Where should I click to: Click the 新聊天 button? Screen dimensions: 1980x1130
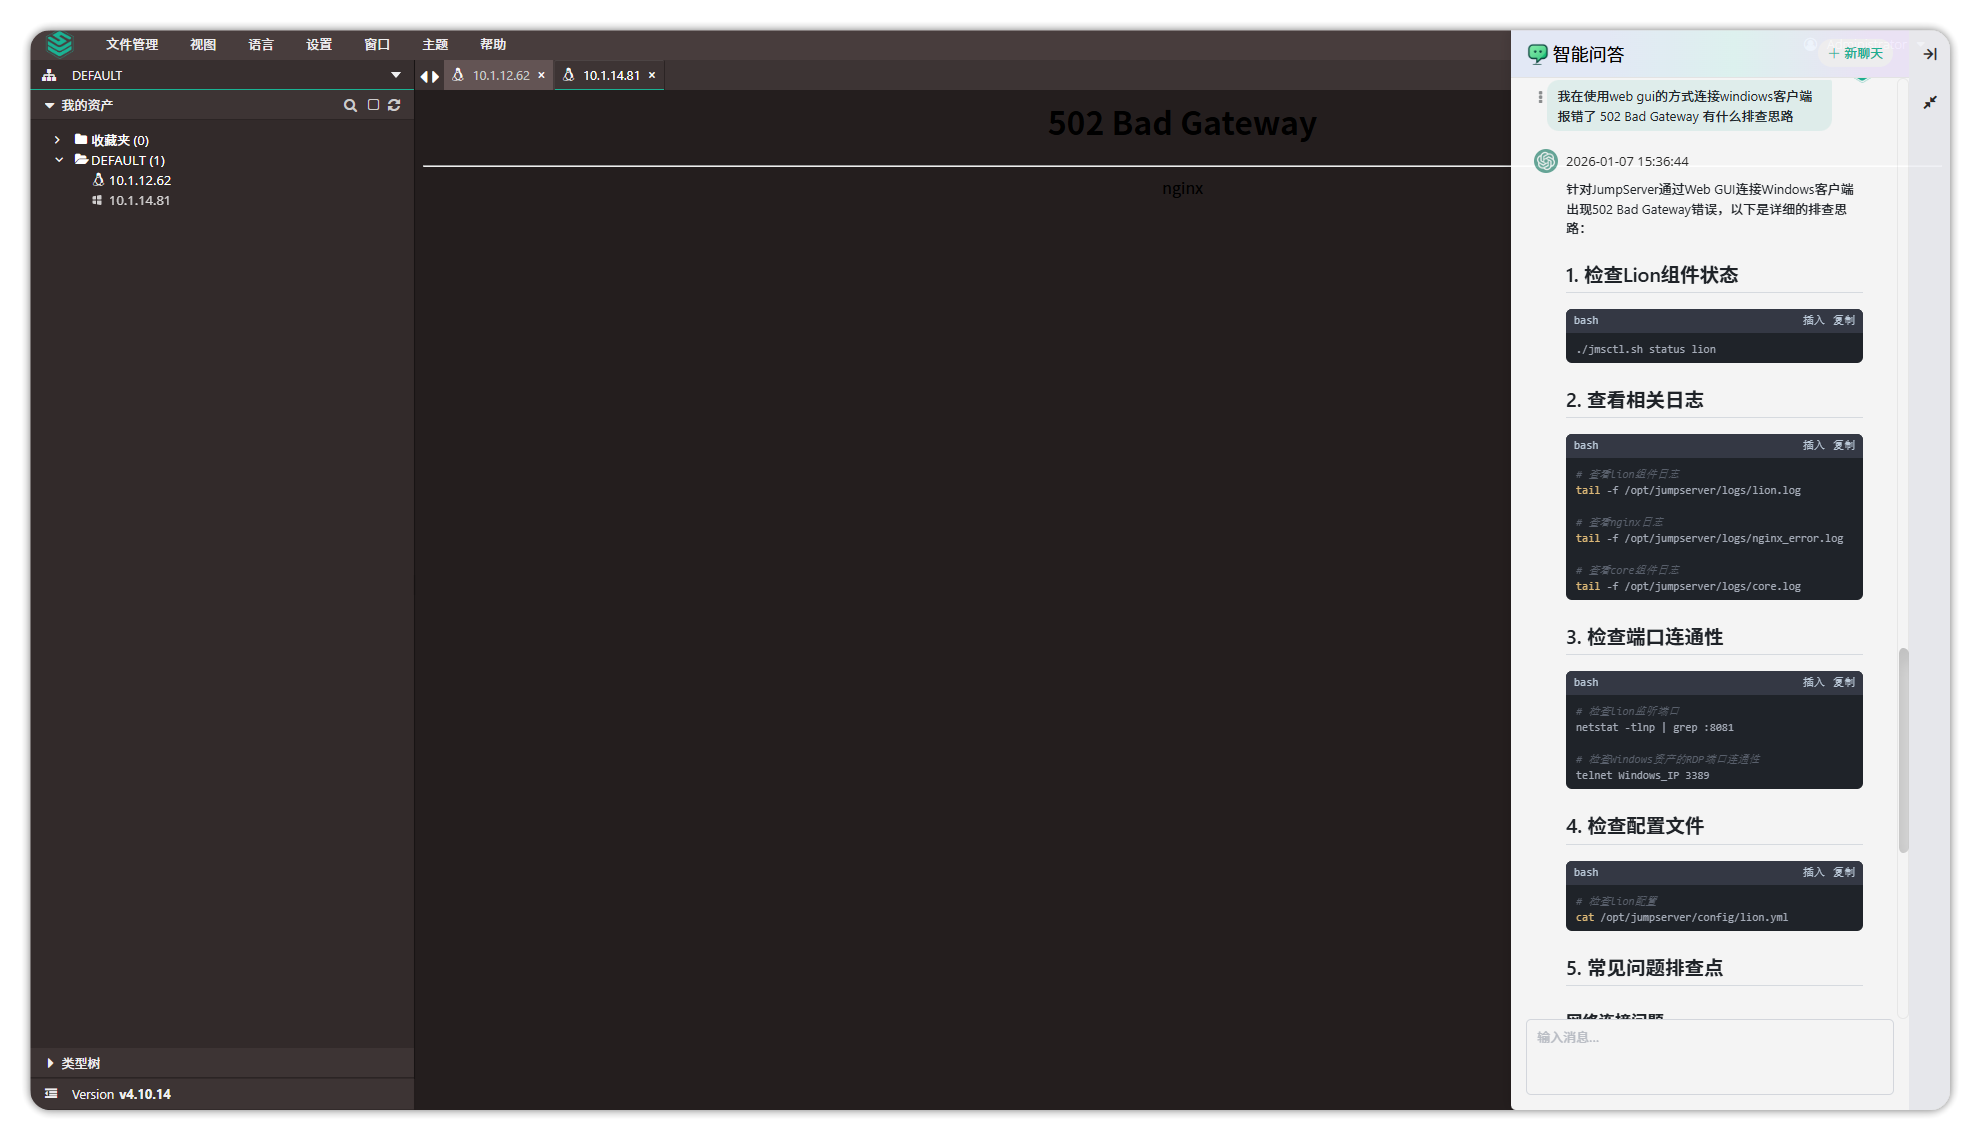point(1856,53)
